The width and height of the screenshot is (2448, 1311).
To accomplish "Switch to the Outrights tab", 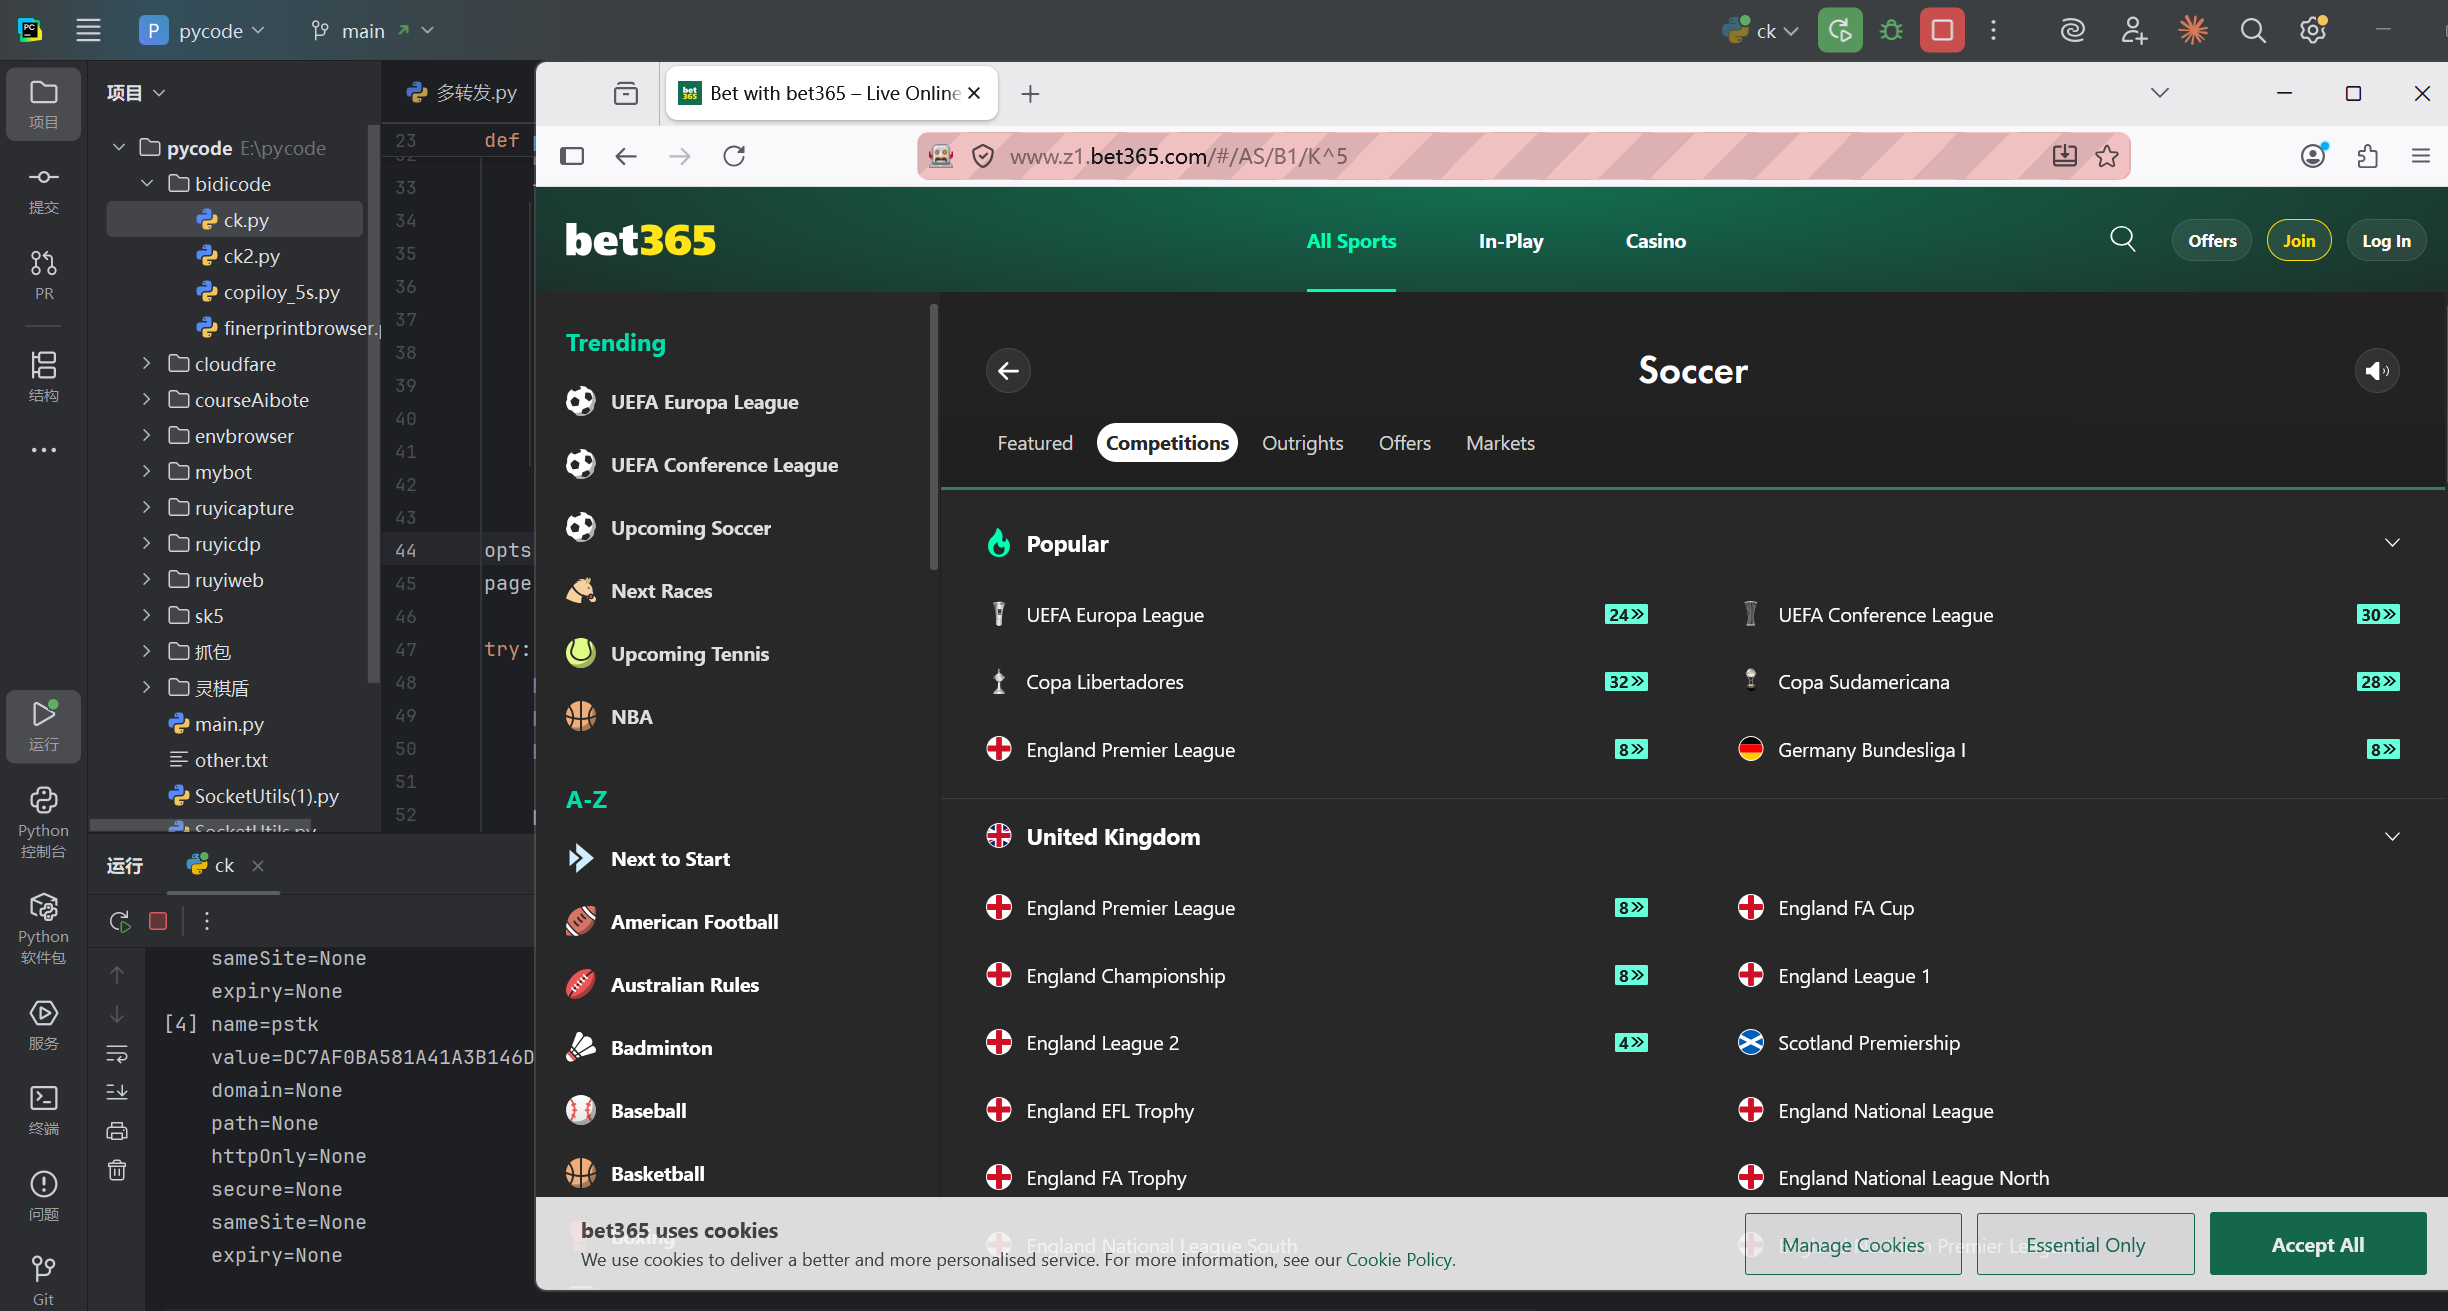I will [x=1302, y=443].
